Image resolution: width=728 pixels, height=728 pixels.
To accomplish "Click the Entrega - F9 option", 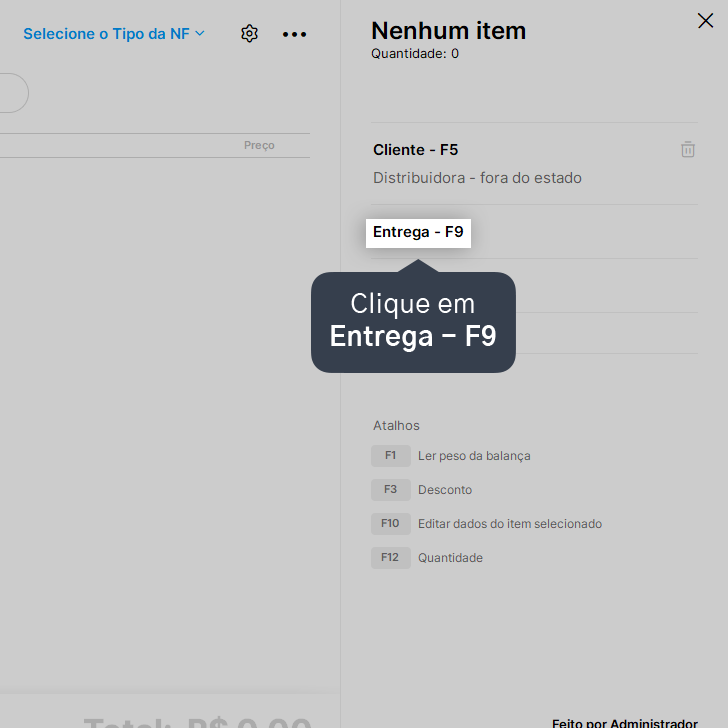I will (x=418, y=232).
